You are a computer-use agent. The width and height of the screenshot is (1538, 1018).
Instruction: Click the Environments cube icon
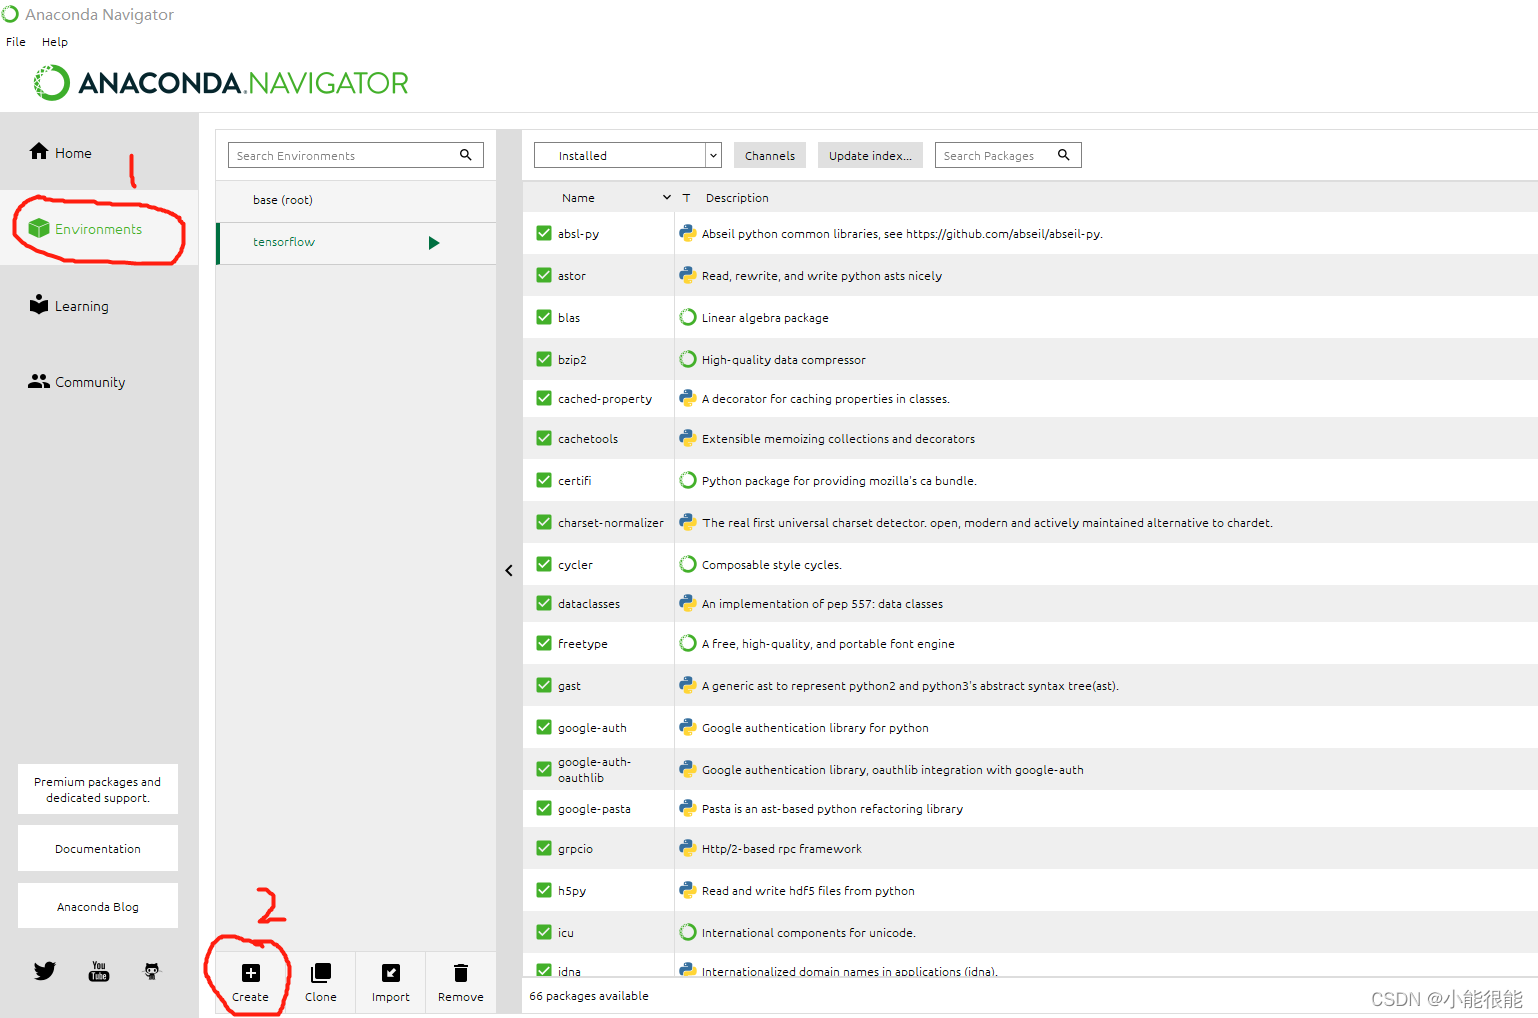pyautogui.click(x=39, y=228)
